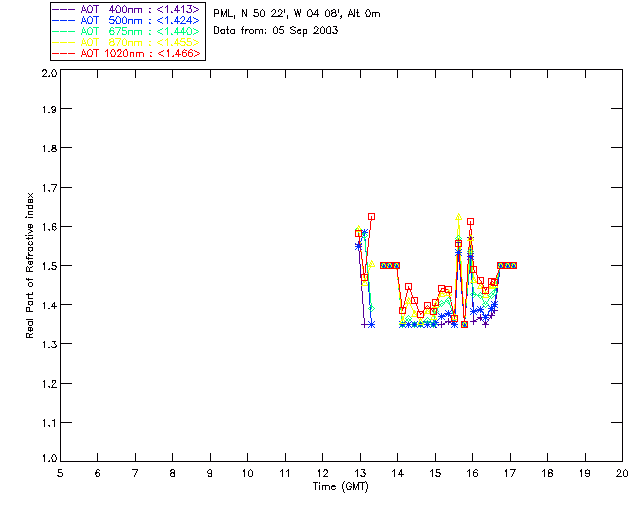Click the header line 'PML, N 50 22', W 04 08', Alt 0m'
Screen dimensions: 640x512
297,14
